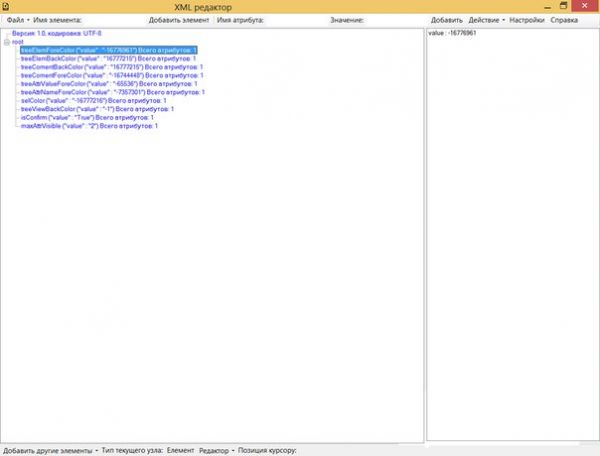Select the treeElemForeColor tree row
600x456 pixels.
pyautogui.click(x=109, y=50)
